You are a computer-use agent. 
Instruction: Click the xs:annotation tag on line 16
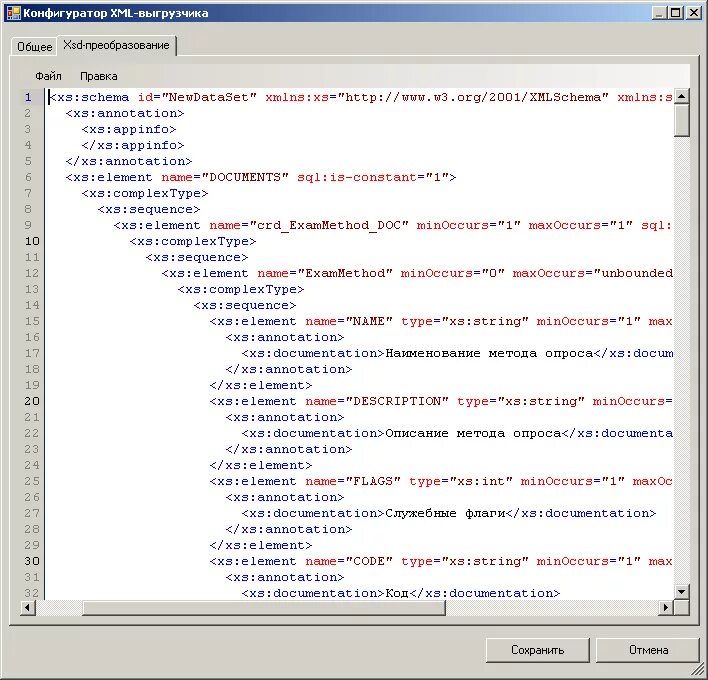coord(284,337)
